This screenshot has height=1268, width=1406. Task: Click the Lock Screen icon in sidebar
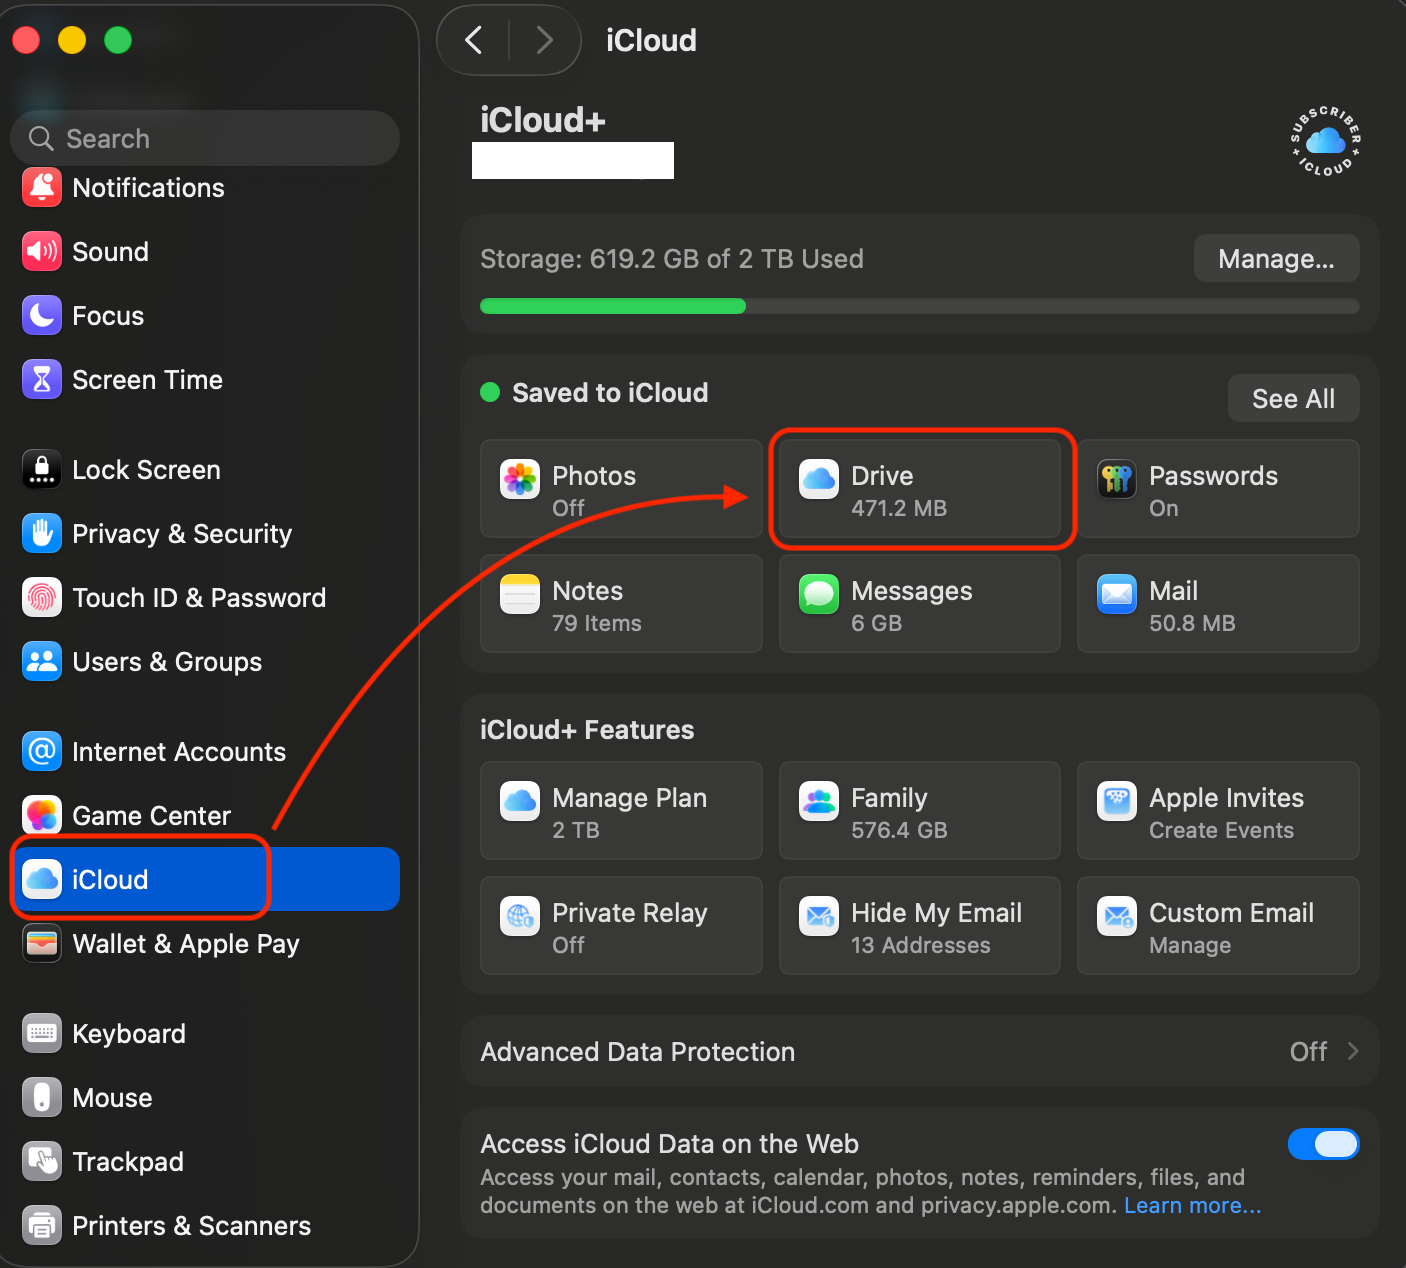(x=42, y=470)
